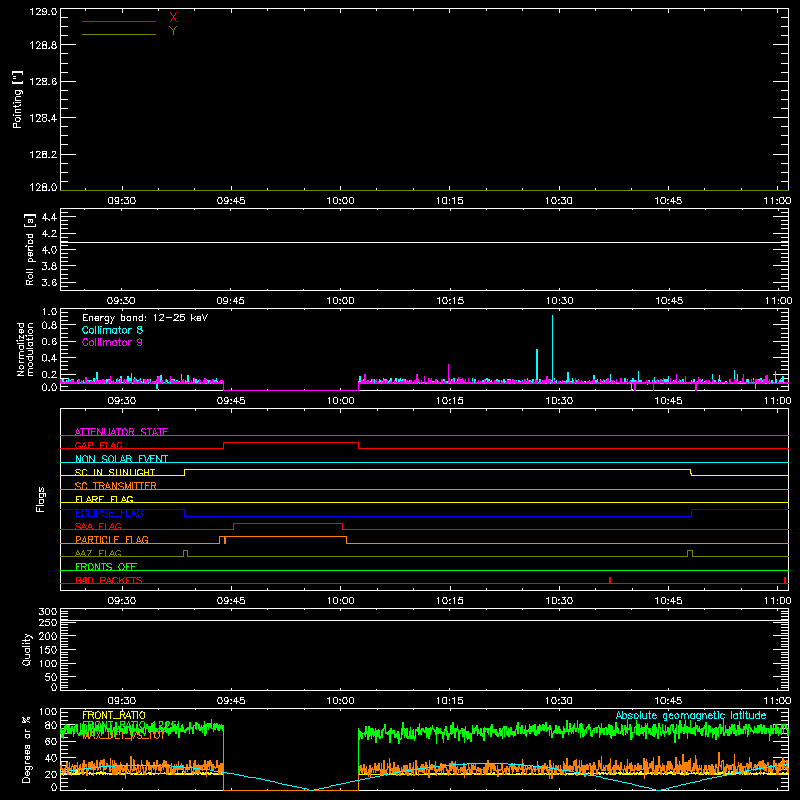
Task: Click the red X legend label
Action: coord(173,18)
